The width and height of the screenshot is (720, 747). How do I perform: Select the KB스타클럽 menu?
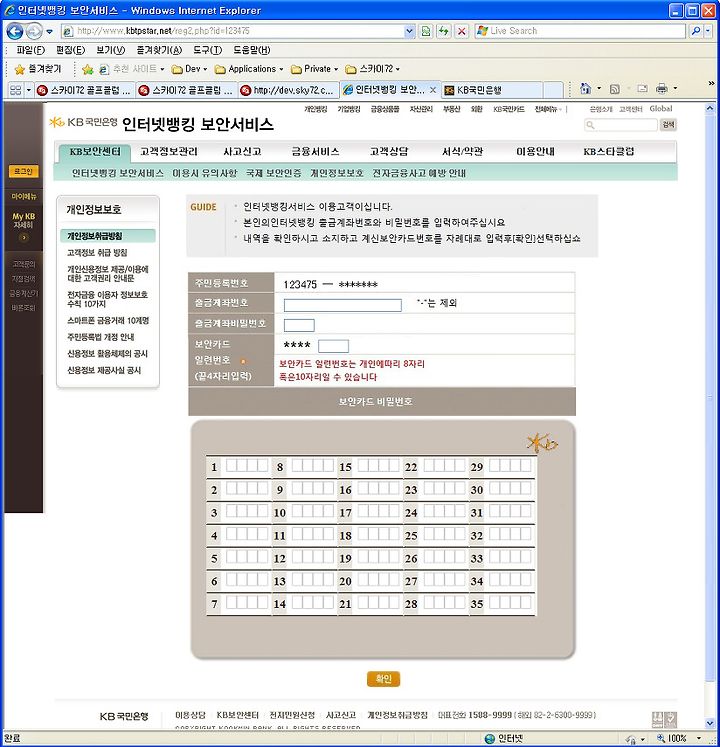click(609, 152)
